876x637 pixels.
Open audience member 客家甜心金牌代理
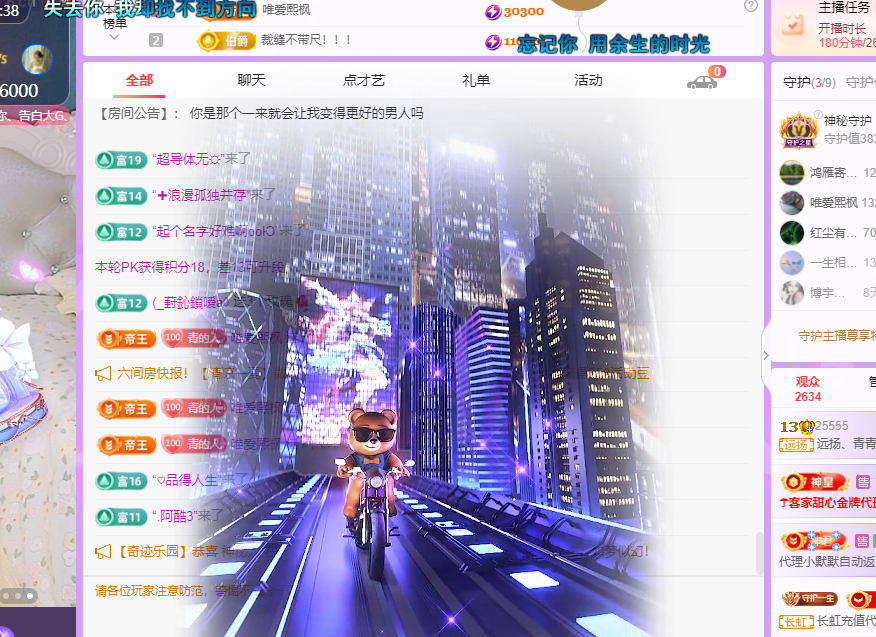pos(828,503)
